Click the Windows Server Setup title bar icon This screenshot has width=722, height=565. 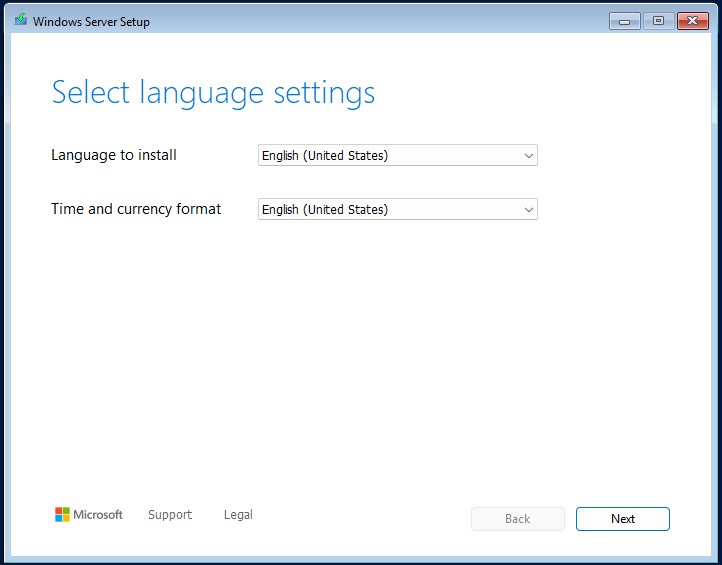point(20,20)
